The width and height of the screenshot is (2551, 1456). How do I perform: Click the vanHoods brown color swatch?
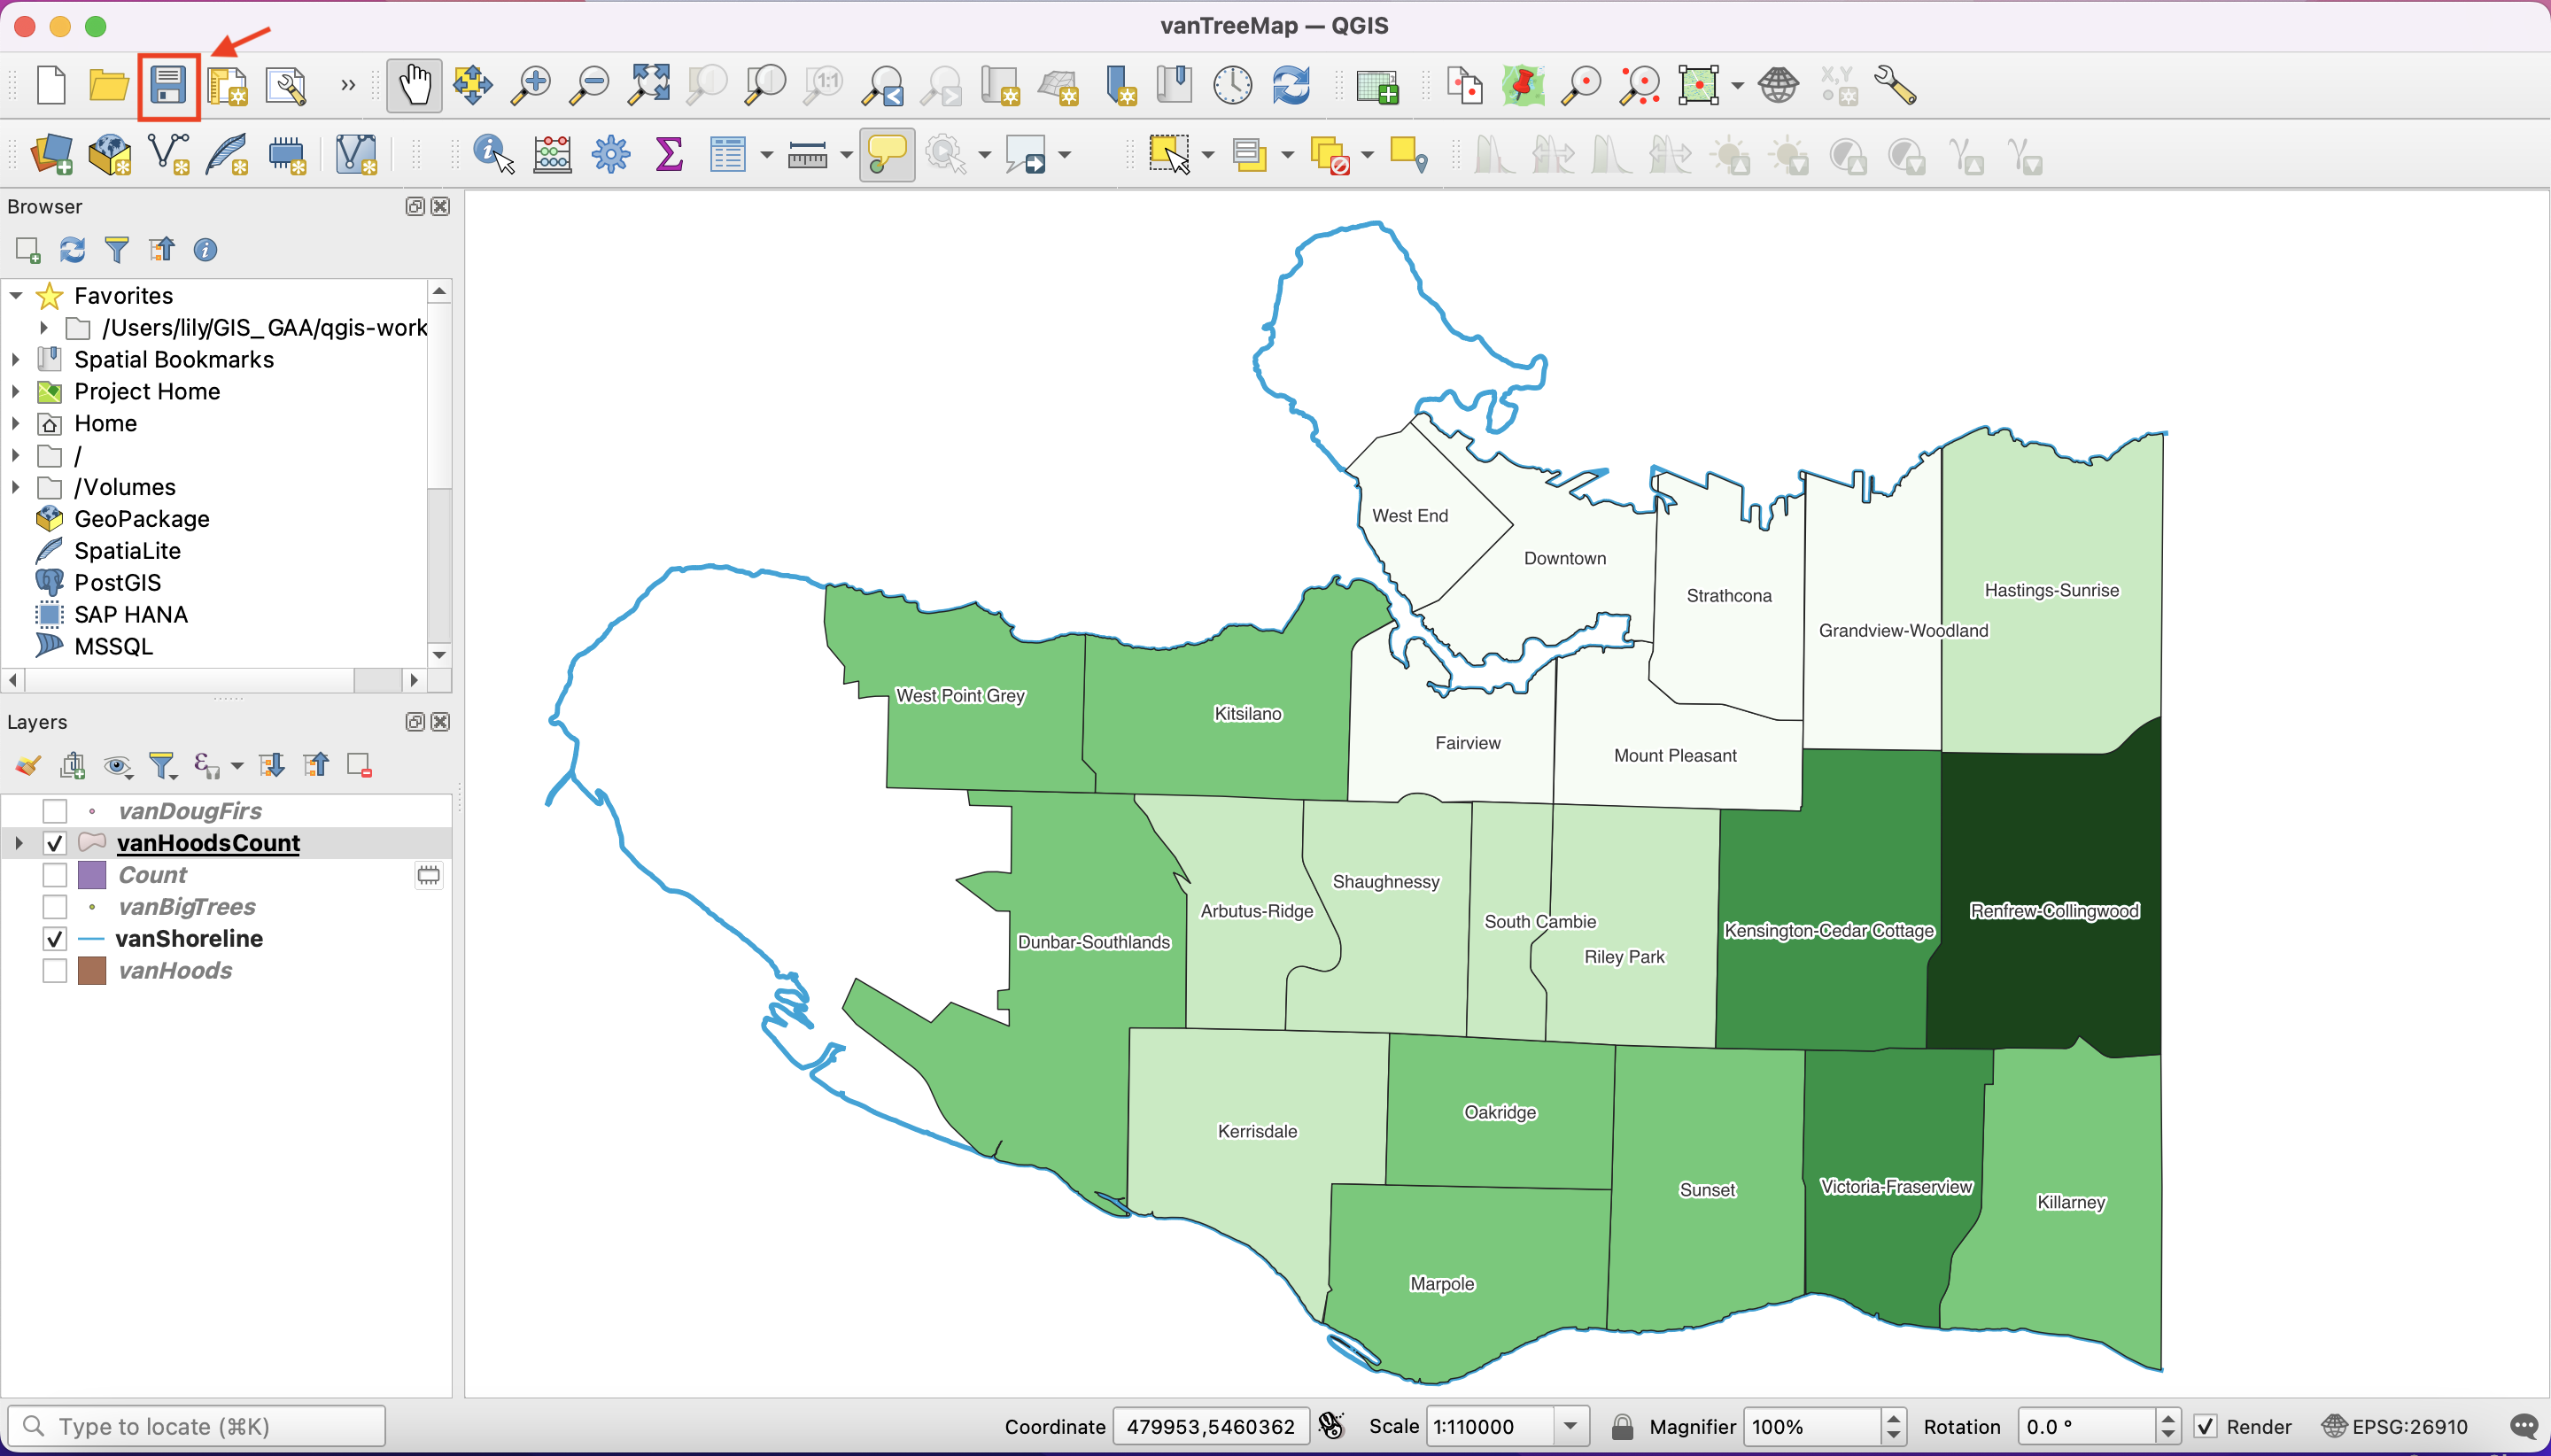(x=92, y=971)
